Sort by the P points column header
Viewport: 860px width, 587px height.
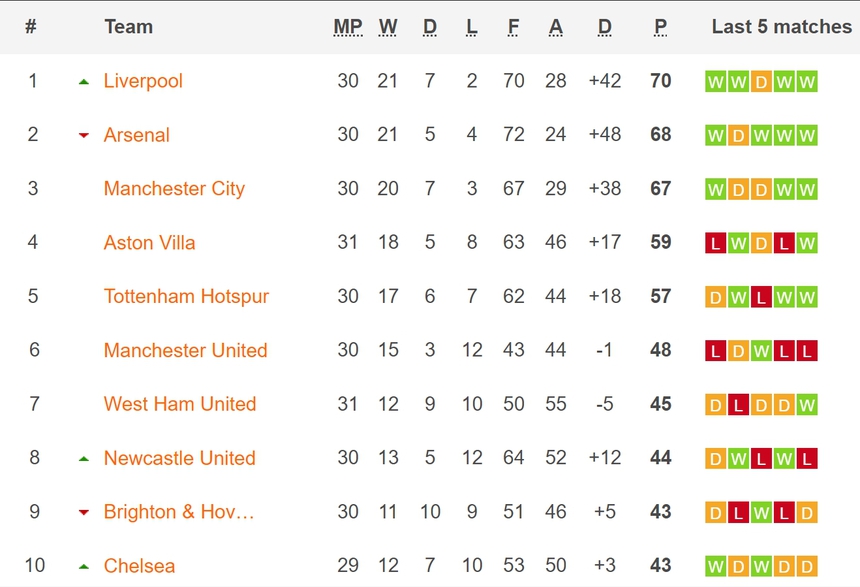pyautogui.click(x=660, y=27)
